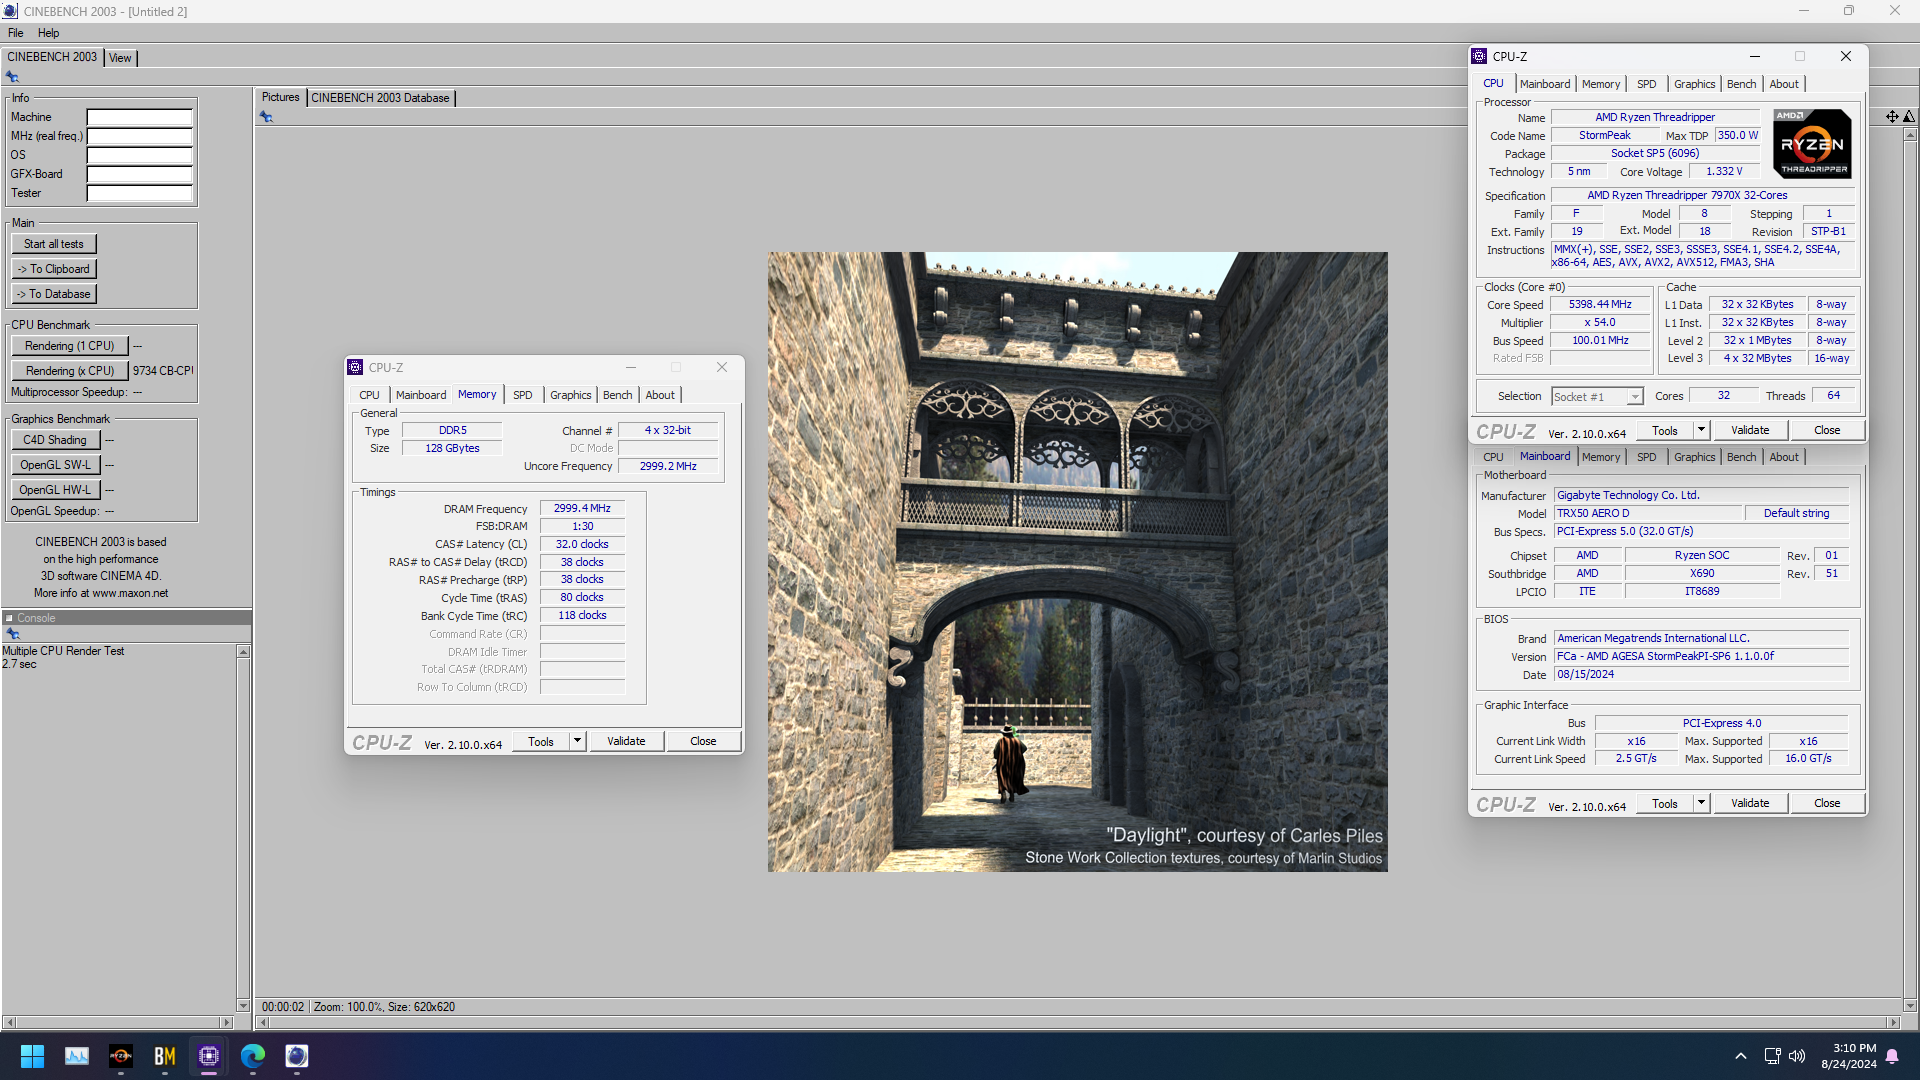Select the move view crosshair icon
This screenshot has height=1080, width=1920.
point(1892,117)
